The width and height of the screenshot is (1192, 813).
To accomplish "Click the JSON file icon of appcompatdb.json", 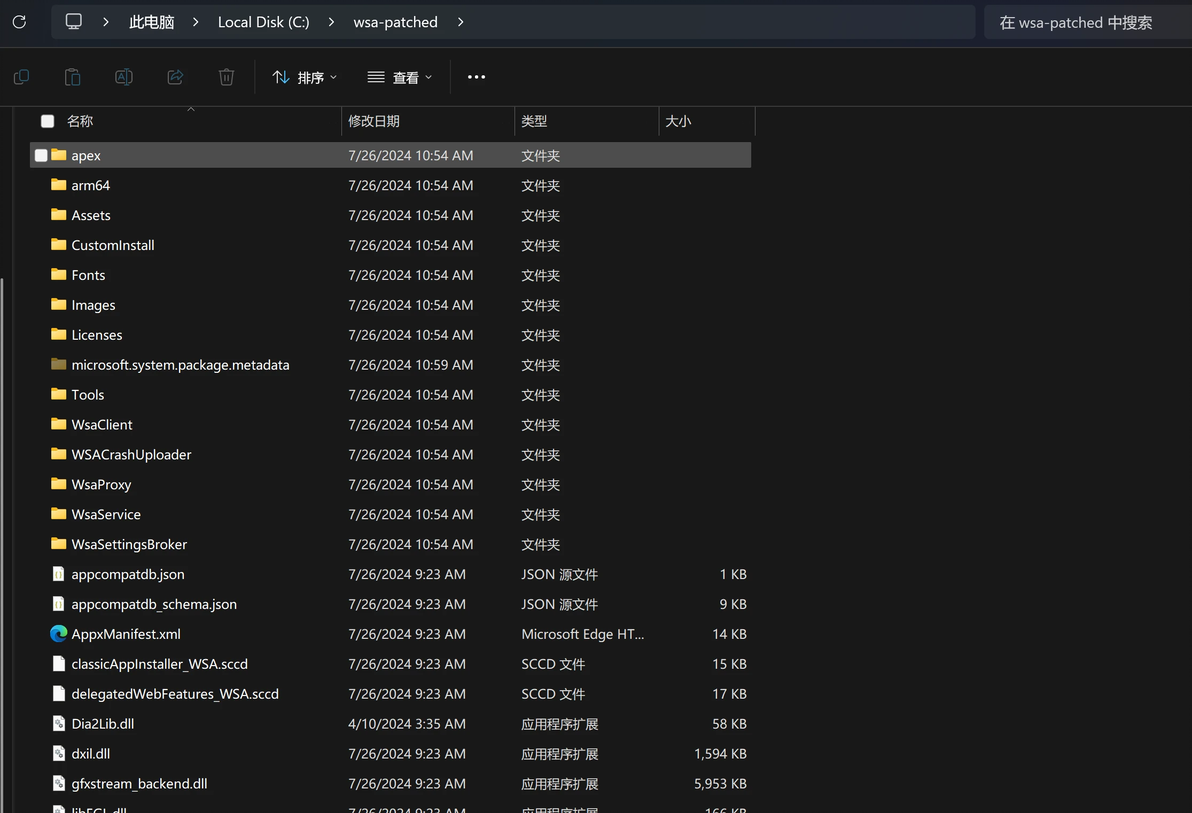I will pos(59,573).
